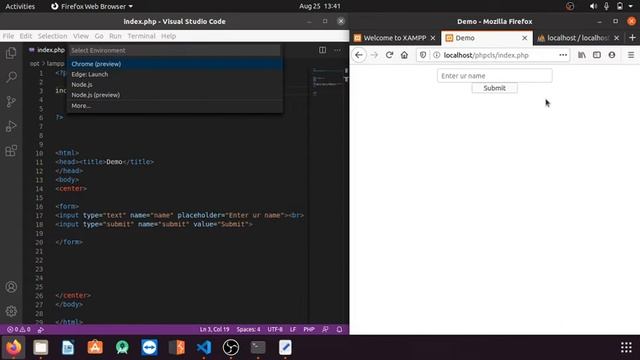Go forward in Firefox

click(x=374, y=55)
